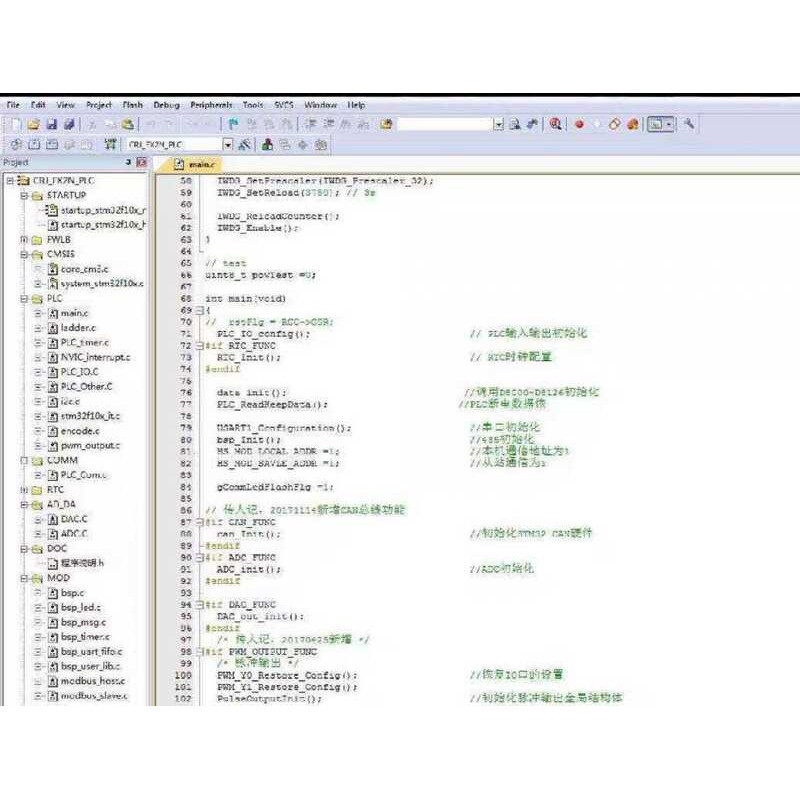Select the Rebuild all target files icon
Screen dimensions: 800x800
tap(51, 143)
